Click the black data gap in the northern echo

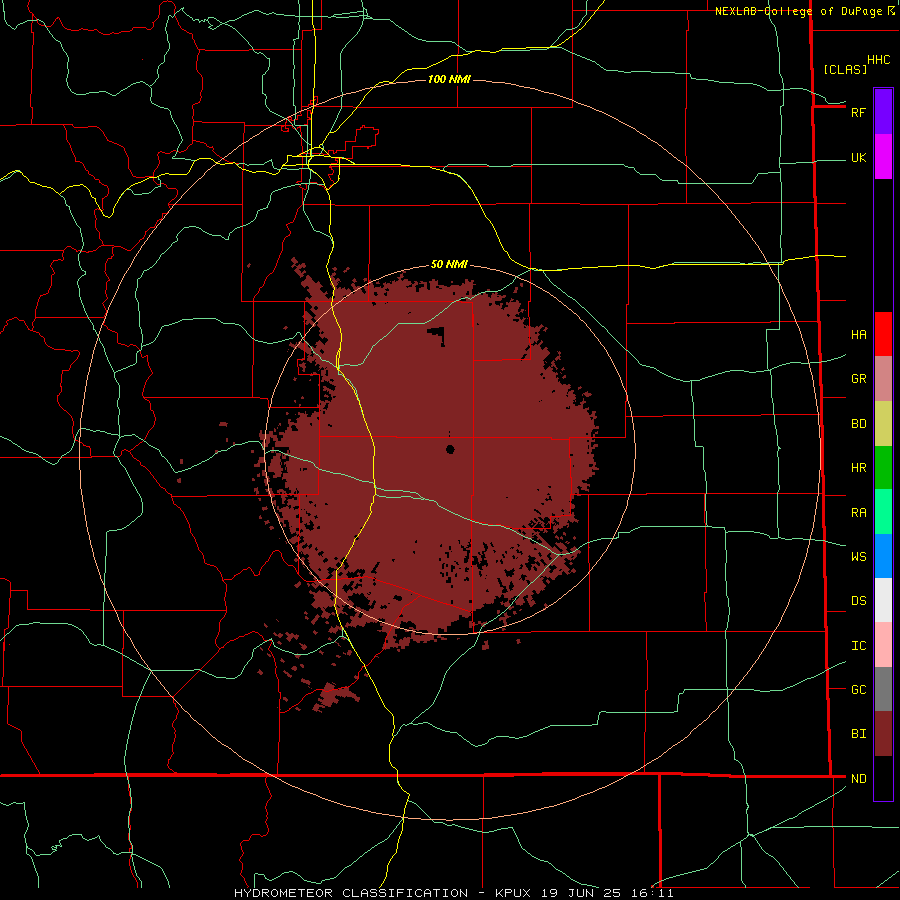click(438, 335)
